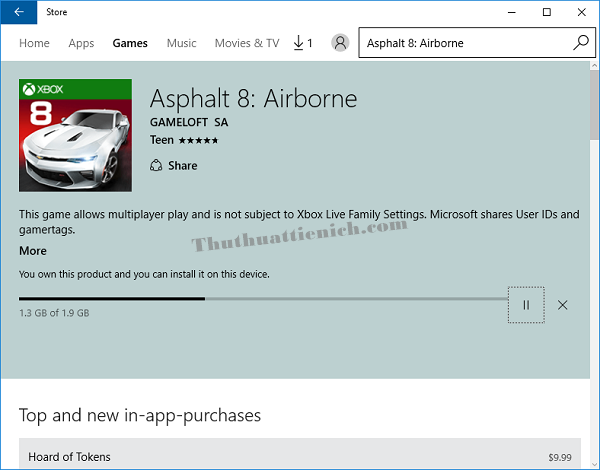Pause the Asphalt 8 download
Screen dimensions: 600x470
526,305
